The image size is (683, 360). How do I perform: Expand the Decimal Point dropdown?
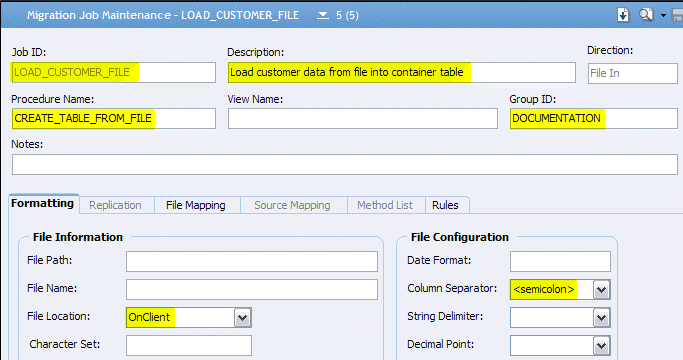pos(601,346)
